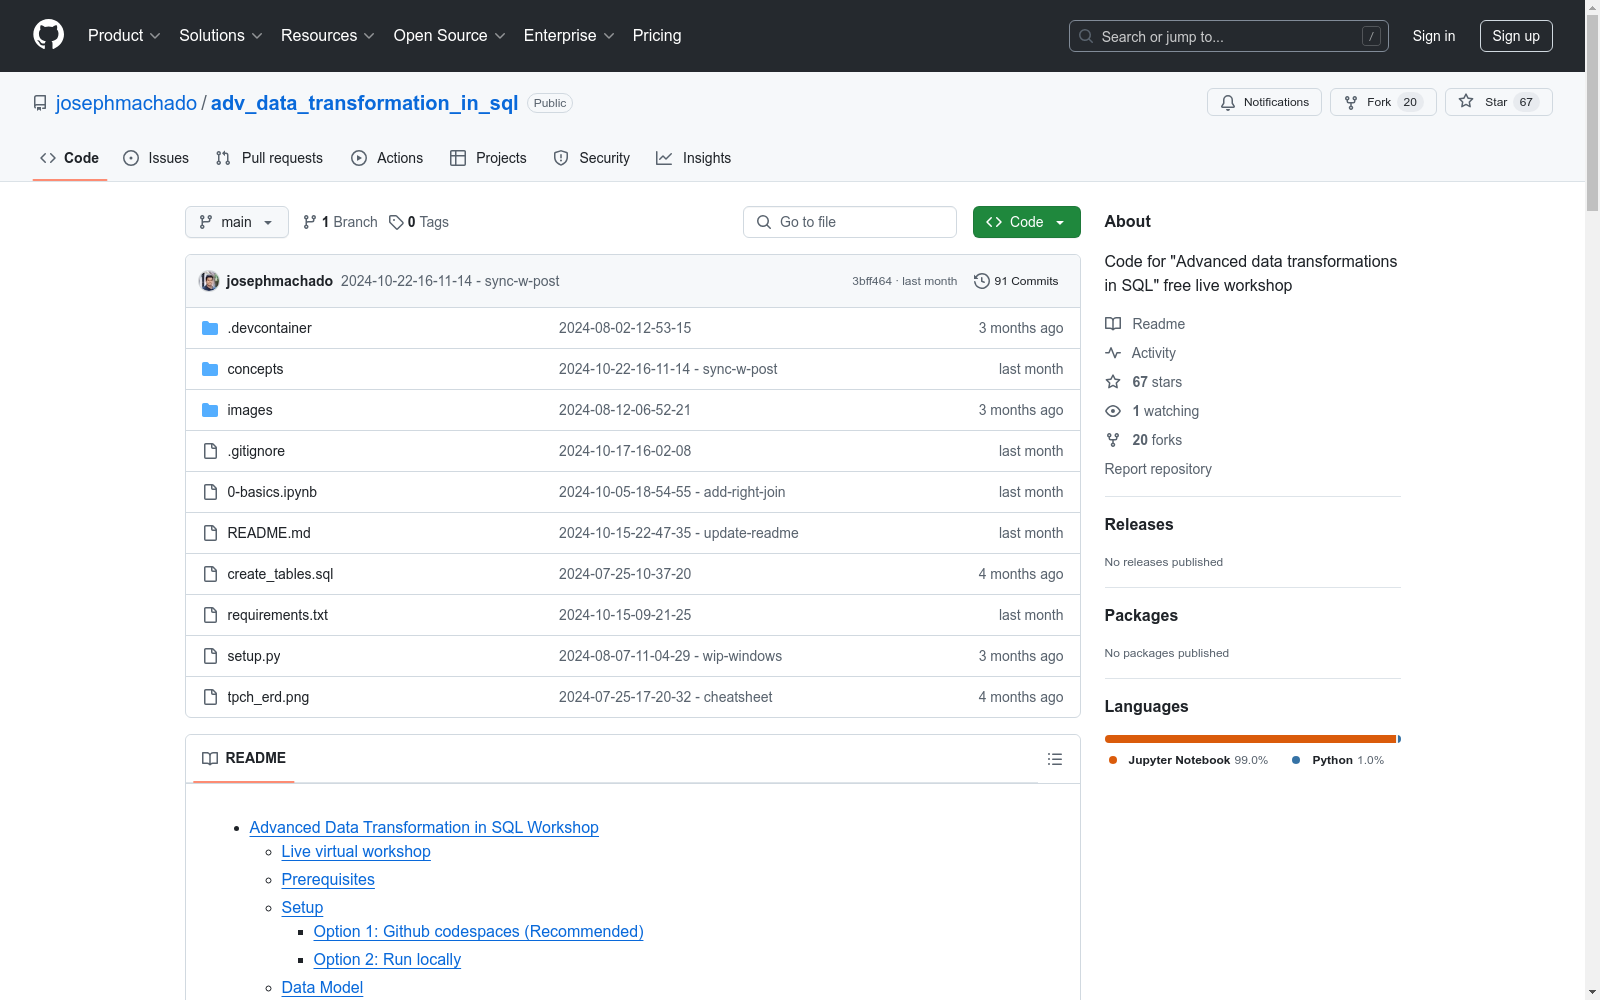Open the concepts folder name

(255, 369)
